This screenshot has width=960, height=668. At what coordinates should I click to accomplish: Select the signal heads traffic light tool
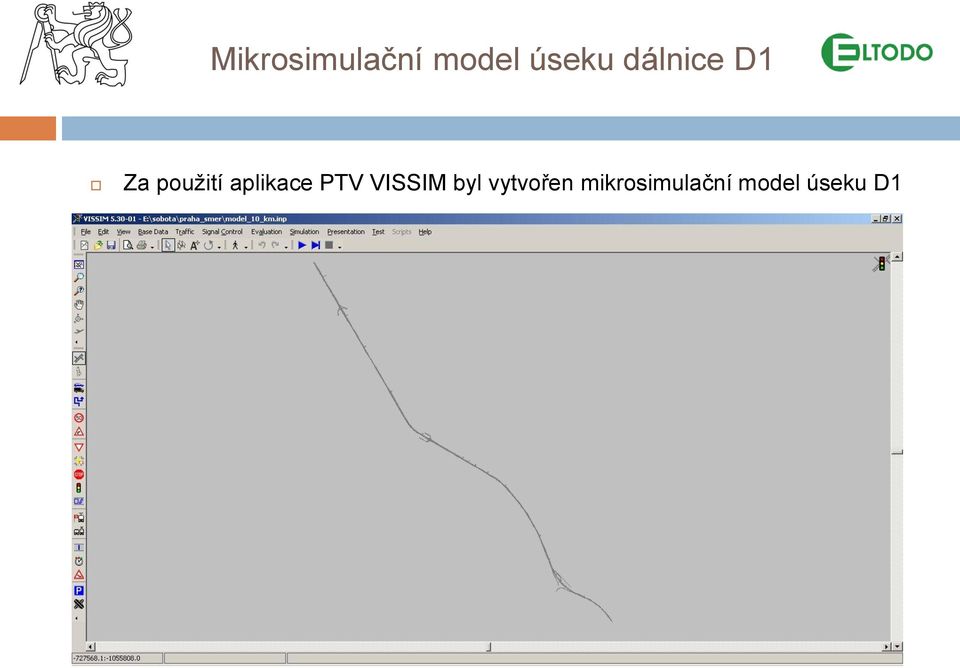79,488
